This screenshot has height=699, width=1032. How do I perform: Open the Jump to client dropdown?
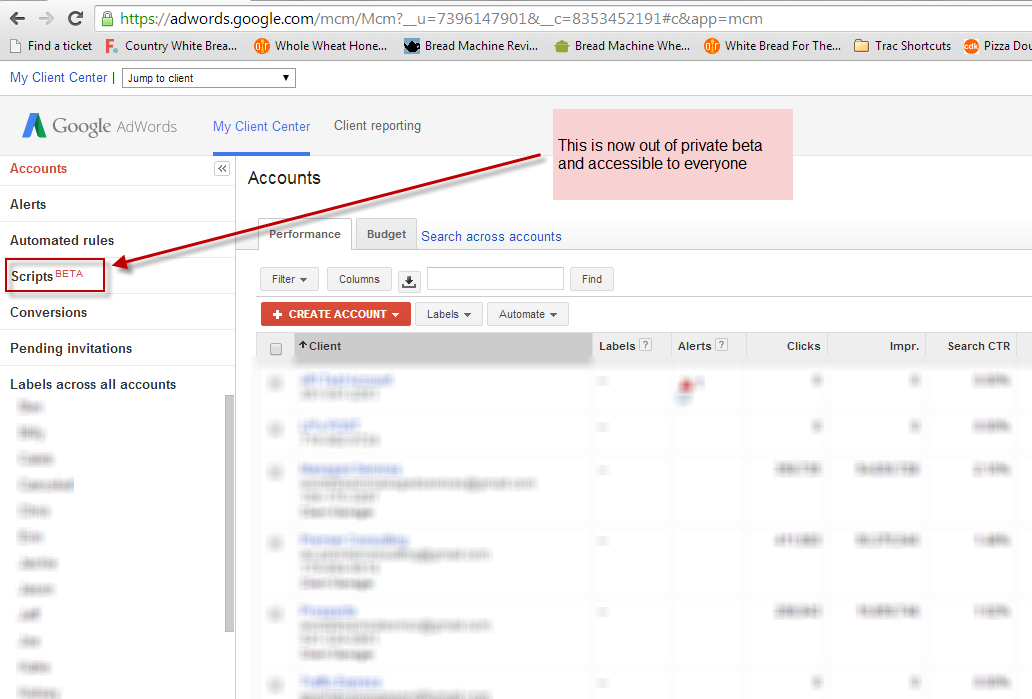(209, 78)
